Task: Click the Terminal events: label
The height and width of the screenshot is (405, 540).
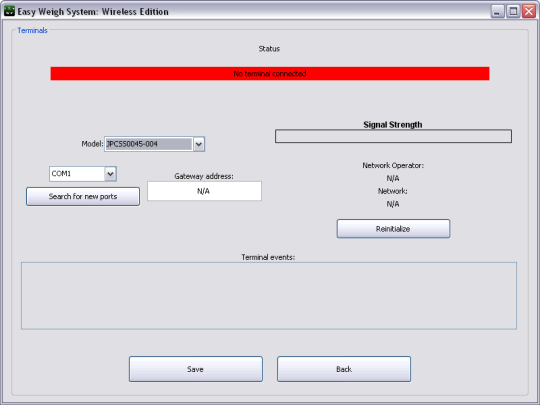Action: (x=268, y=257)
